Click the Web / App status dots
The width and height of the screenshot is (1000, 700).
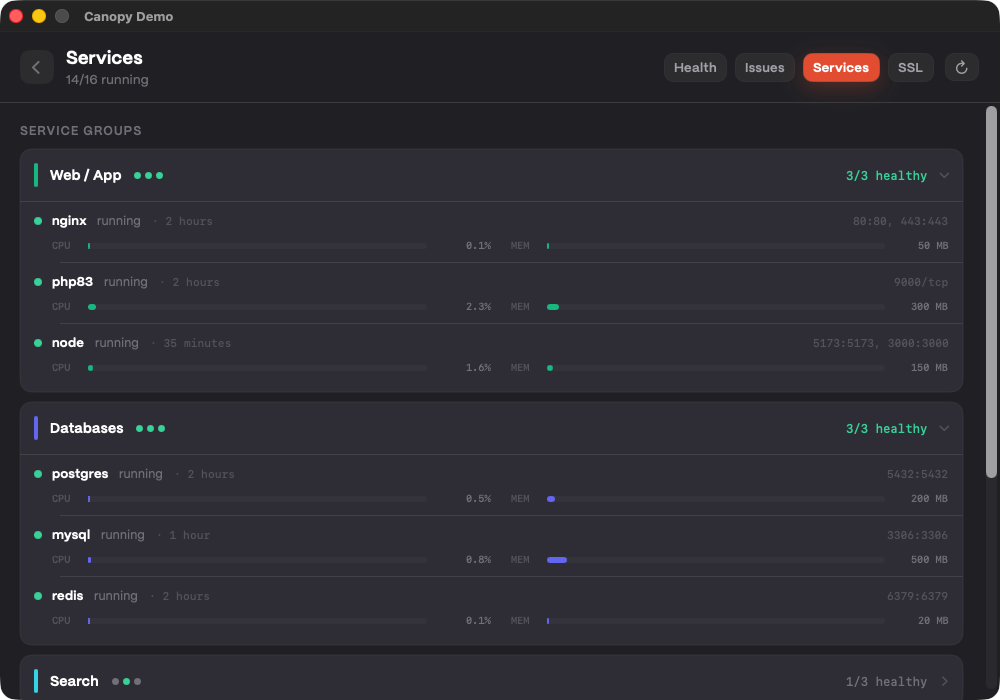[x=149, y=175]
